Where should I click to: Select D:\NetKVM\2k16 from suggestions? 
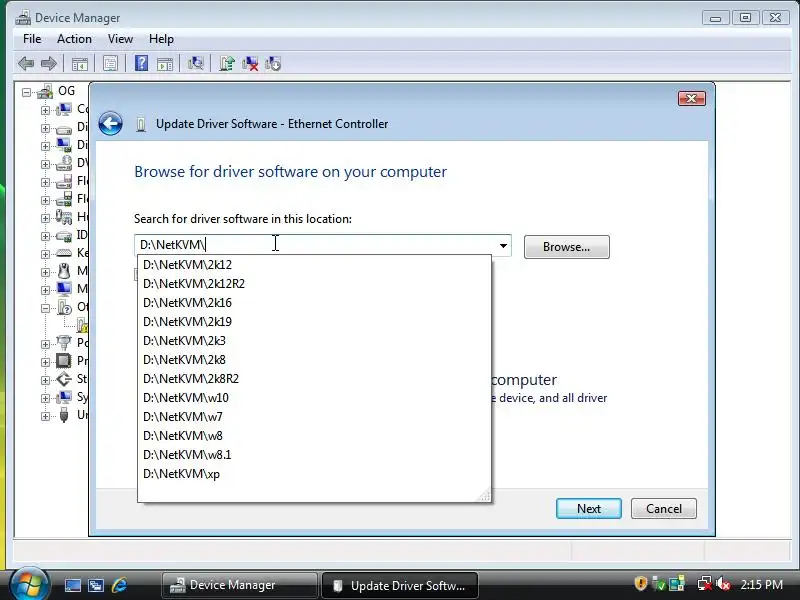[x=314, y=303]
